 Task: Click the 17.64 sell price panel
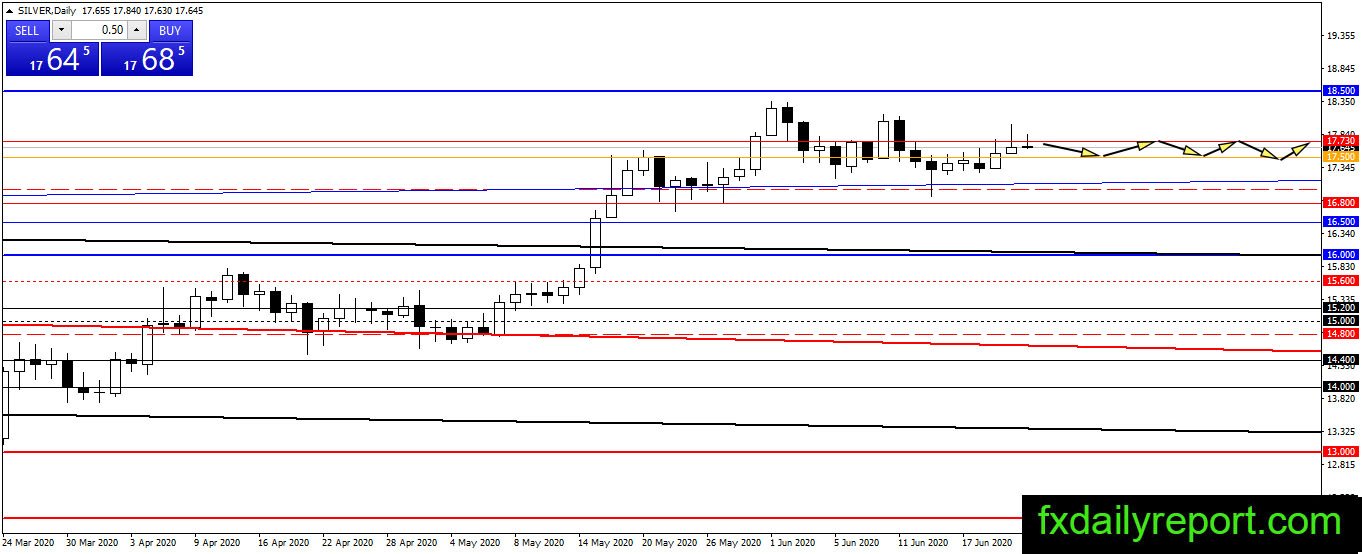click(x=52, y=59)
